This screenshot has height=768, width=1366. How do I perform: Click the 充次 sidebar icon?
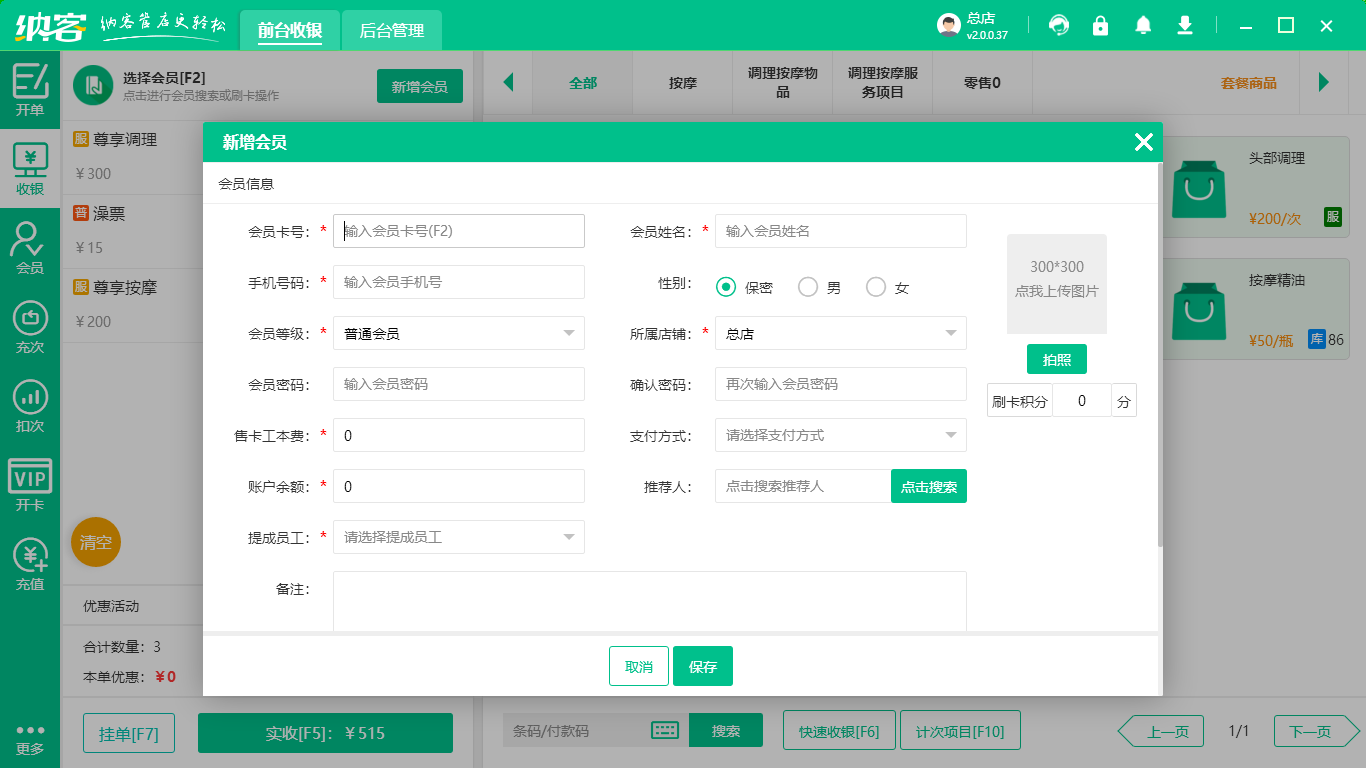(x=30, y=325)
